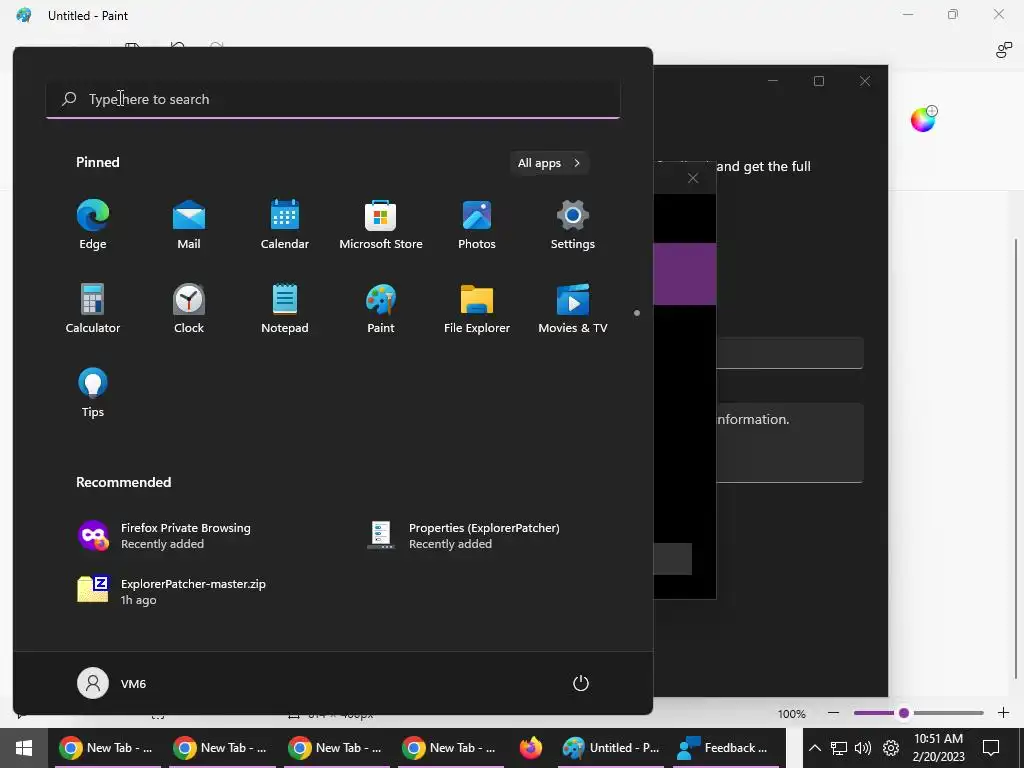This screenshot has width=1024, height=768.
Task: Close the small dialog with X button
Action: point(693,178)
